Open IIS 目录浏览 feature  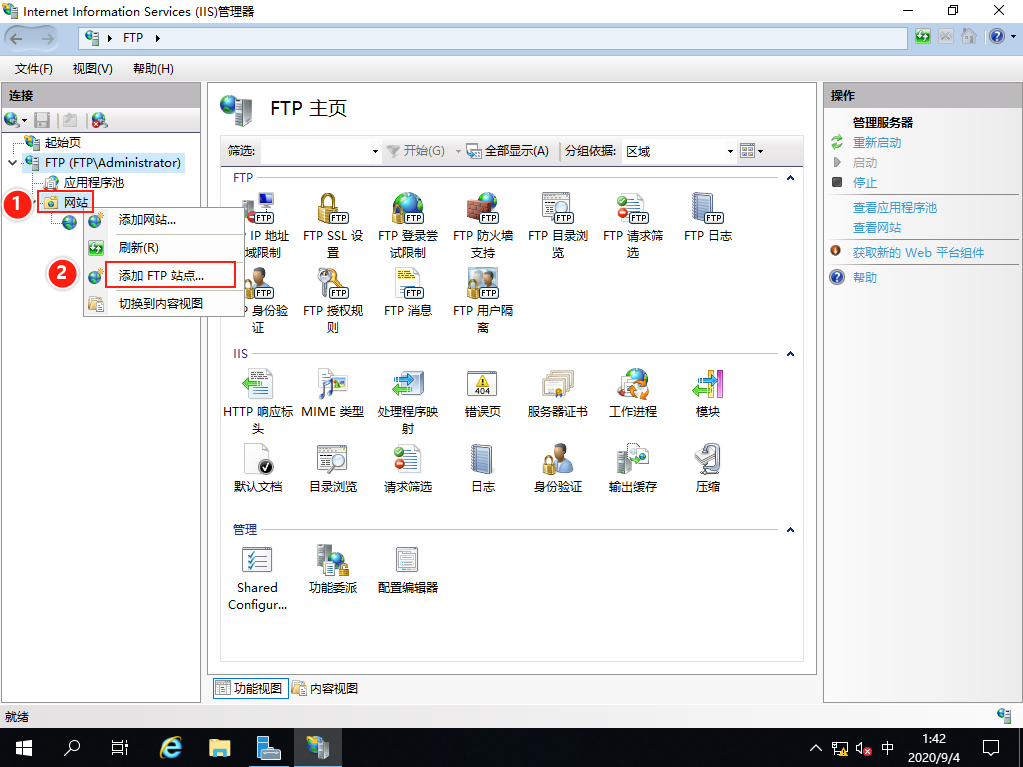click(x=333, y=468)
